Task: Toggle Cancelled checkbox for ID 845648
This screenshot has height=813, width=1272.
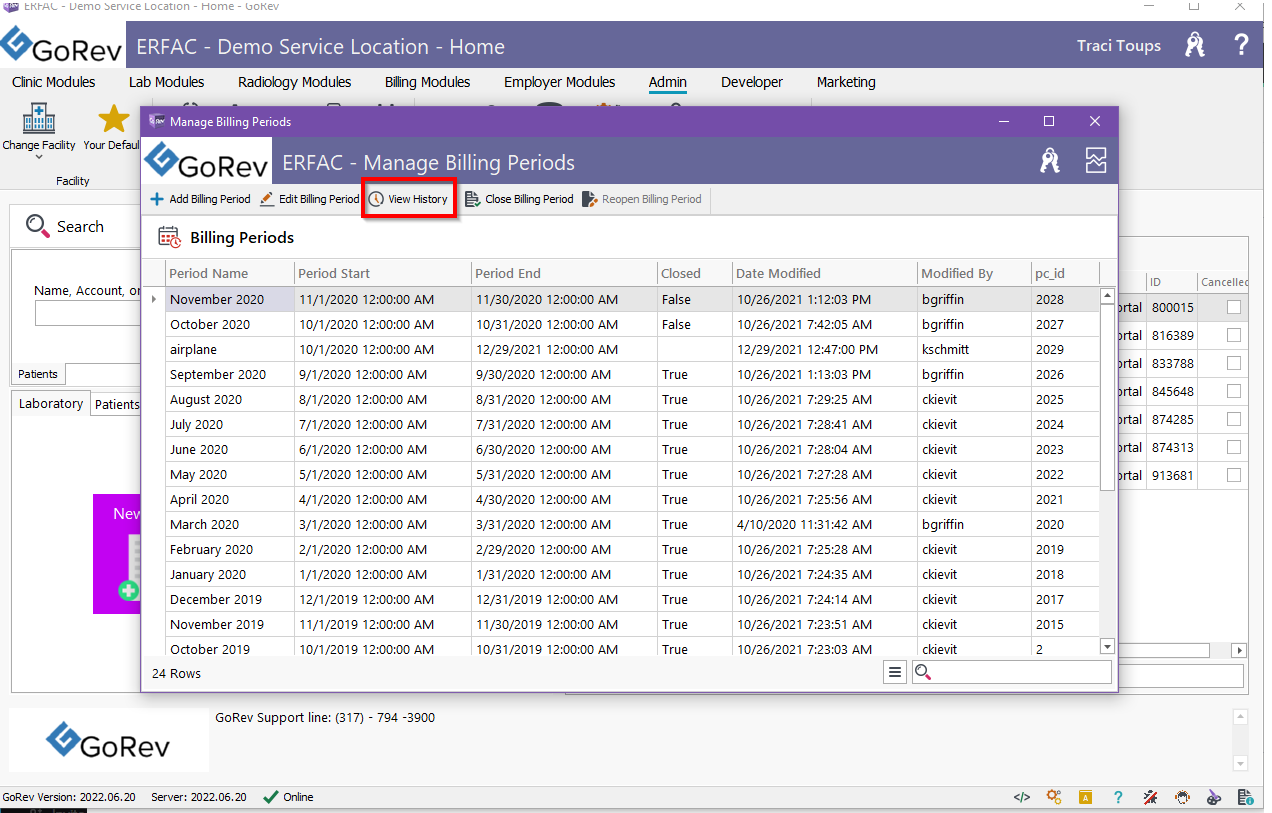Action: tap(1234, 391)
